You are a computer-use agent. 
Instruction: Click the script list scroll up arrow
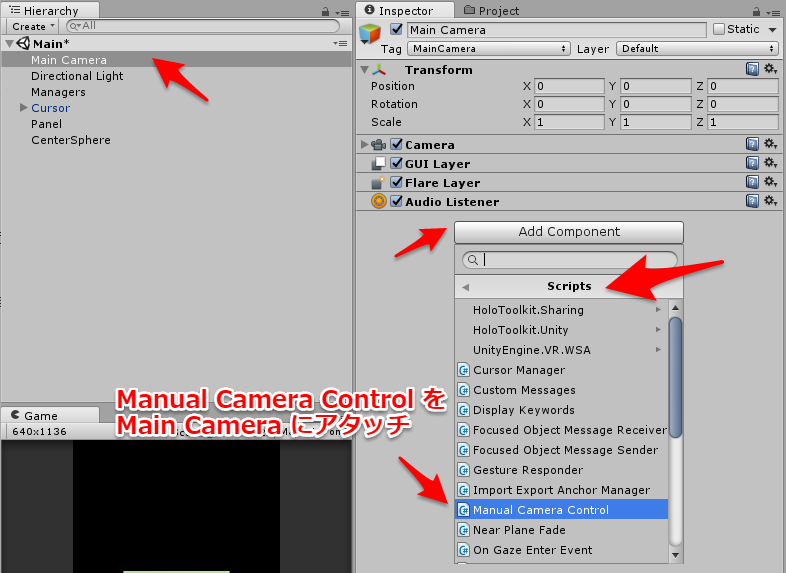click(x=676, y=307)
